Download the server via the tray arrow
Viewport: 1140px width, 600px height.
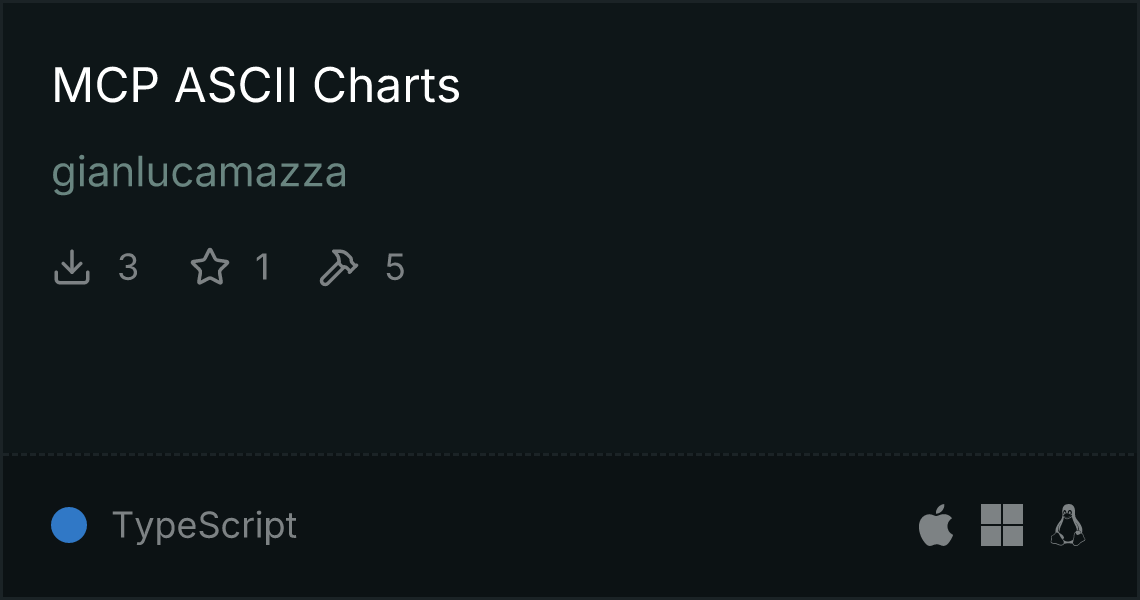pos(72,268)
